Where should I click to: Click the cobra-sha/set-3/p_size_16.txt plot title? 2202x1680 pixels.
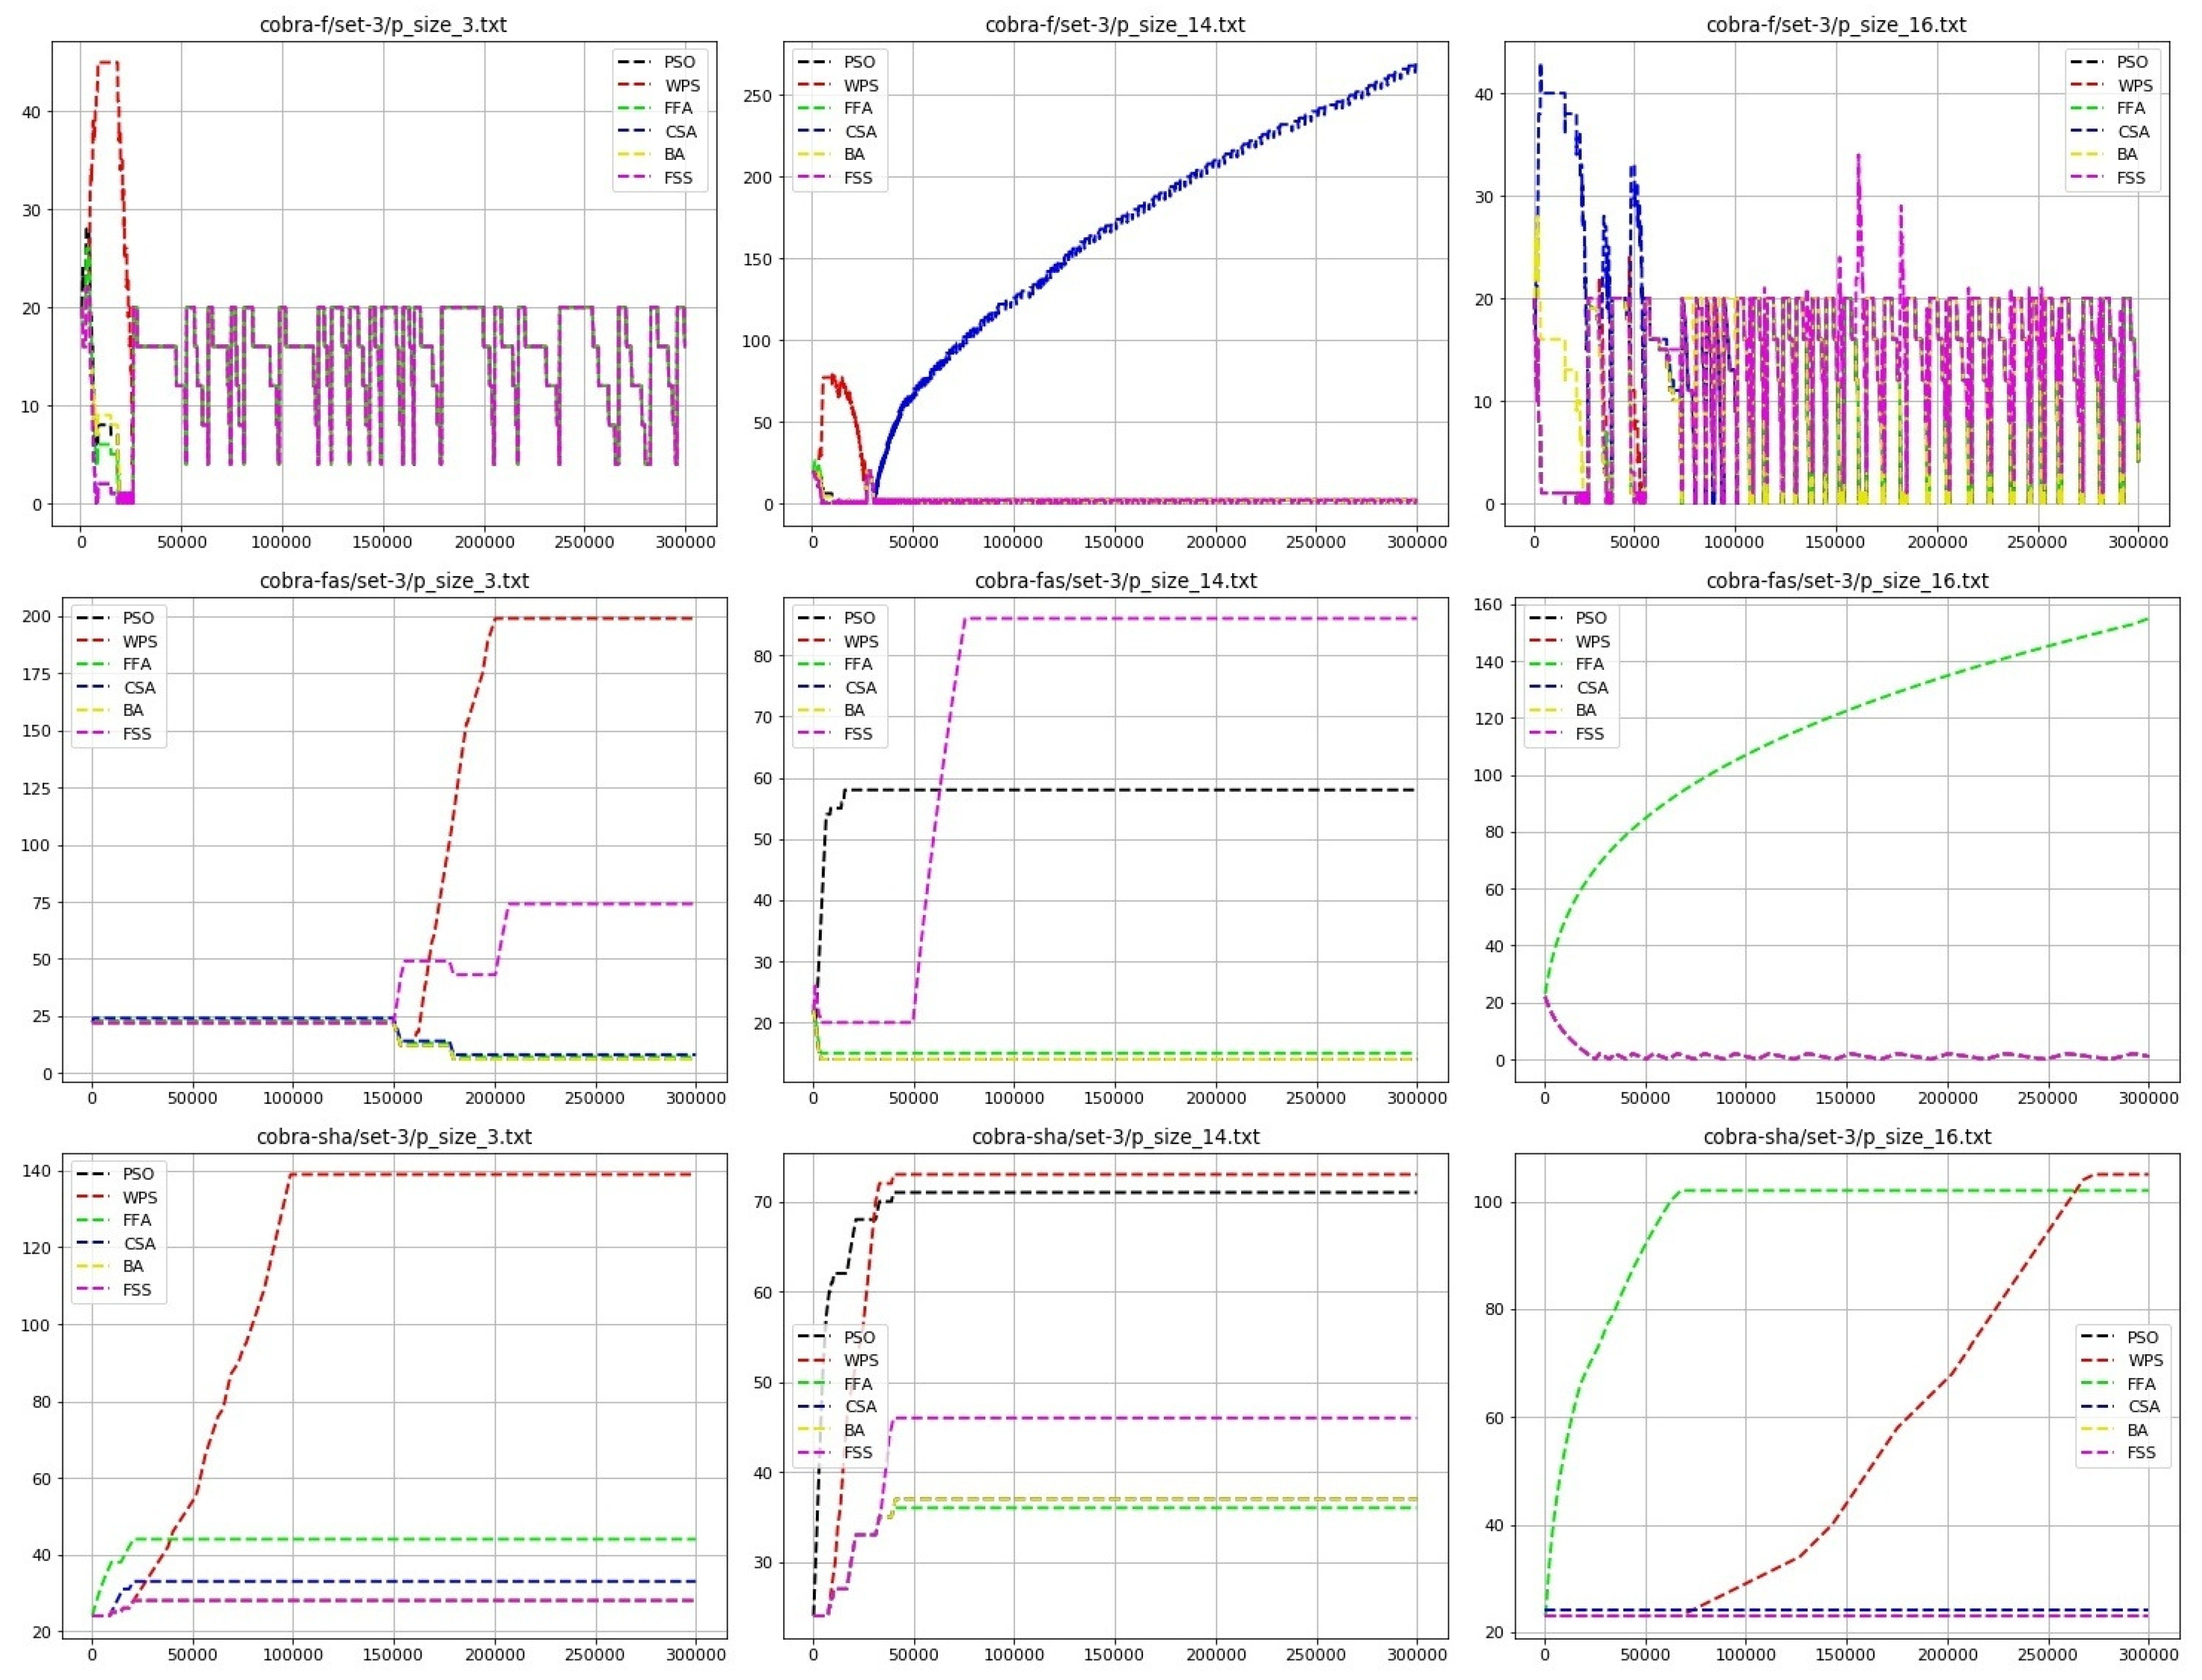1847,1137
